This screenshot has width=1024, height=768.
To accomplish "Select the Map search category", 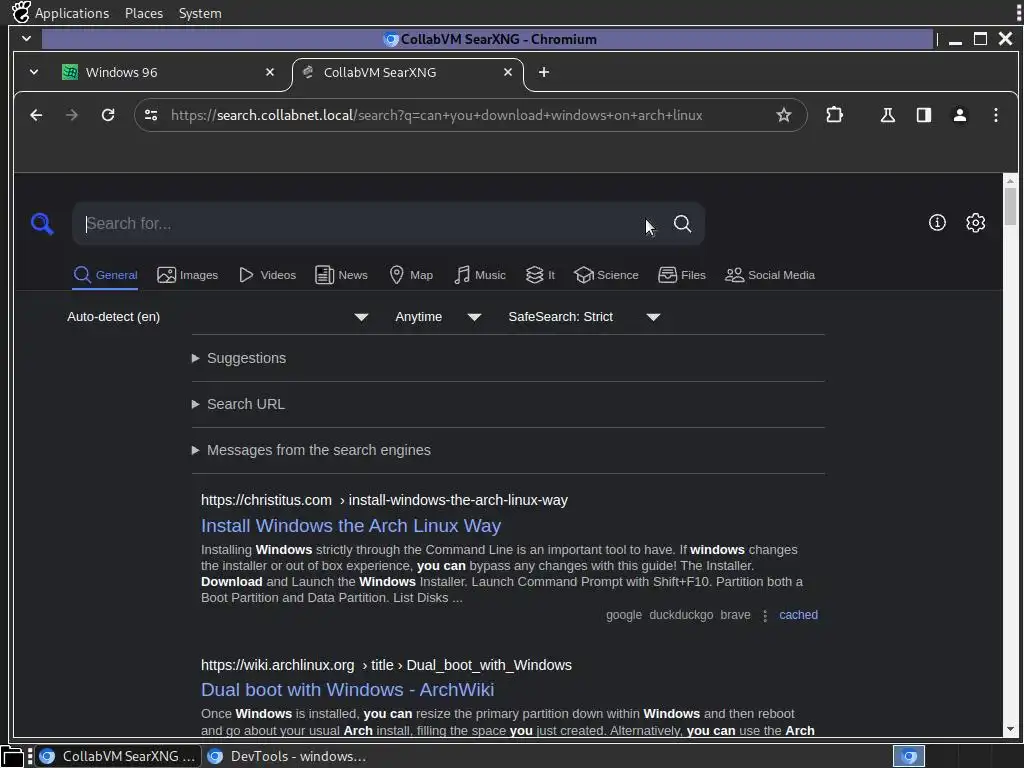I will point(411,275).
